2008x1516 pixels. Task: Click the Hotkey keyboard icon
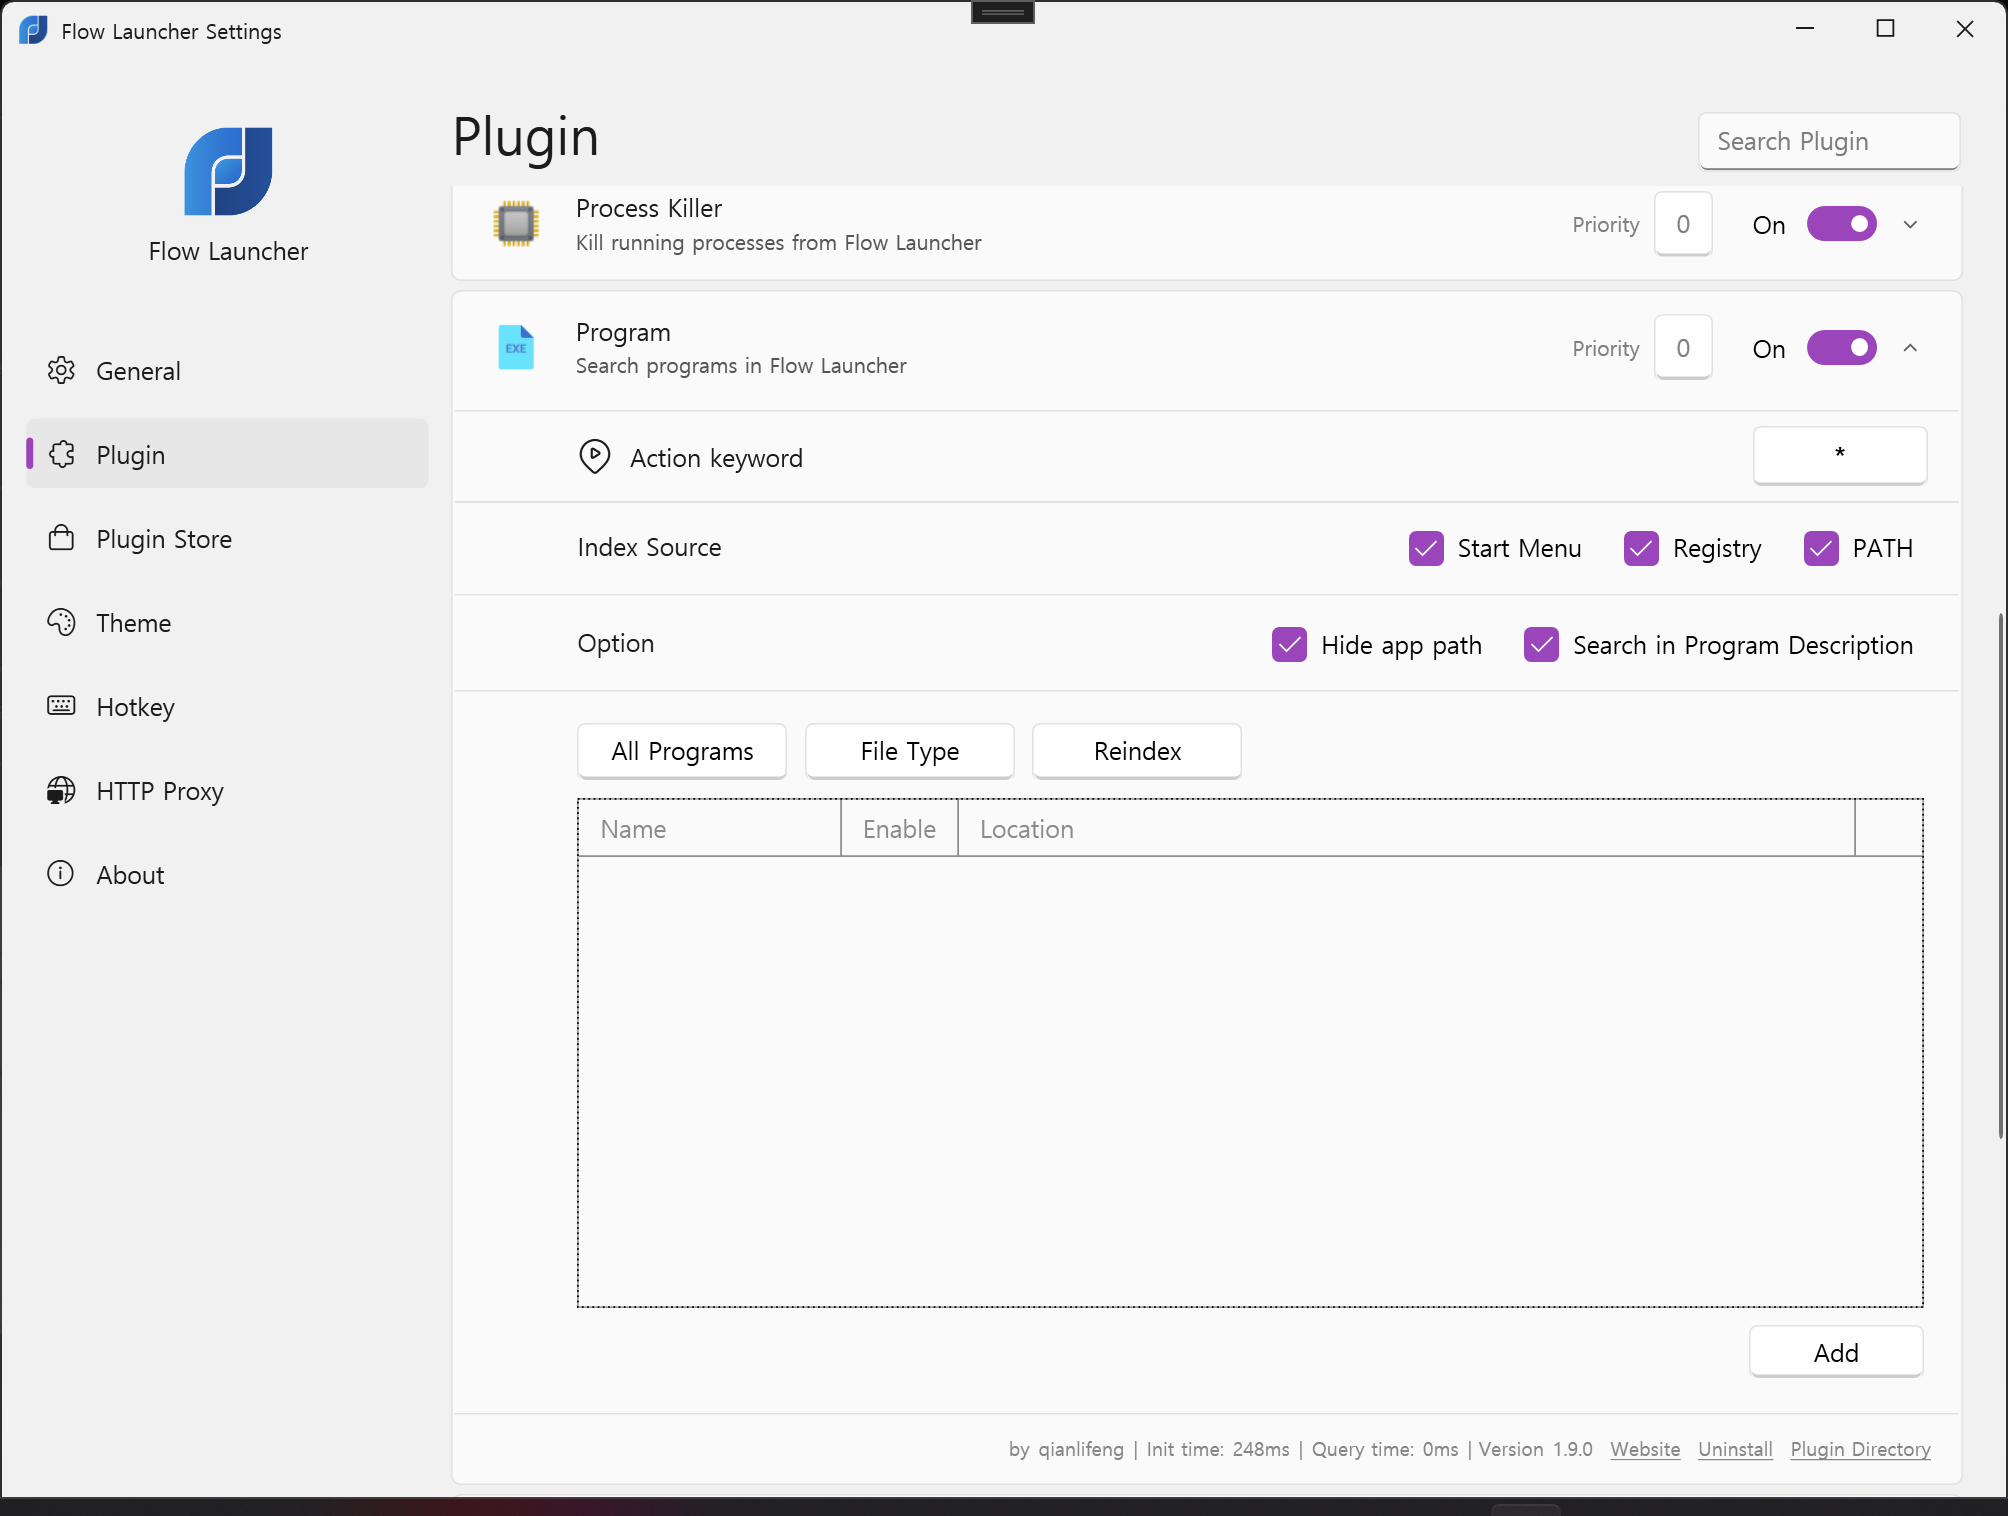coord(61,706)
